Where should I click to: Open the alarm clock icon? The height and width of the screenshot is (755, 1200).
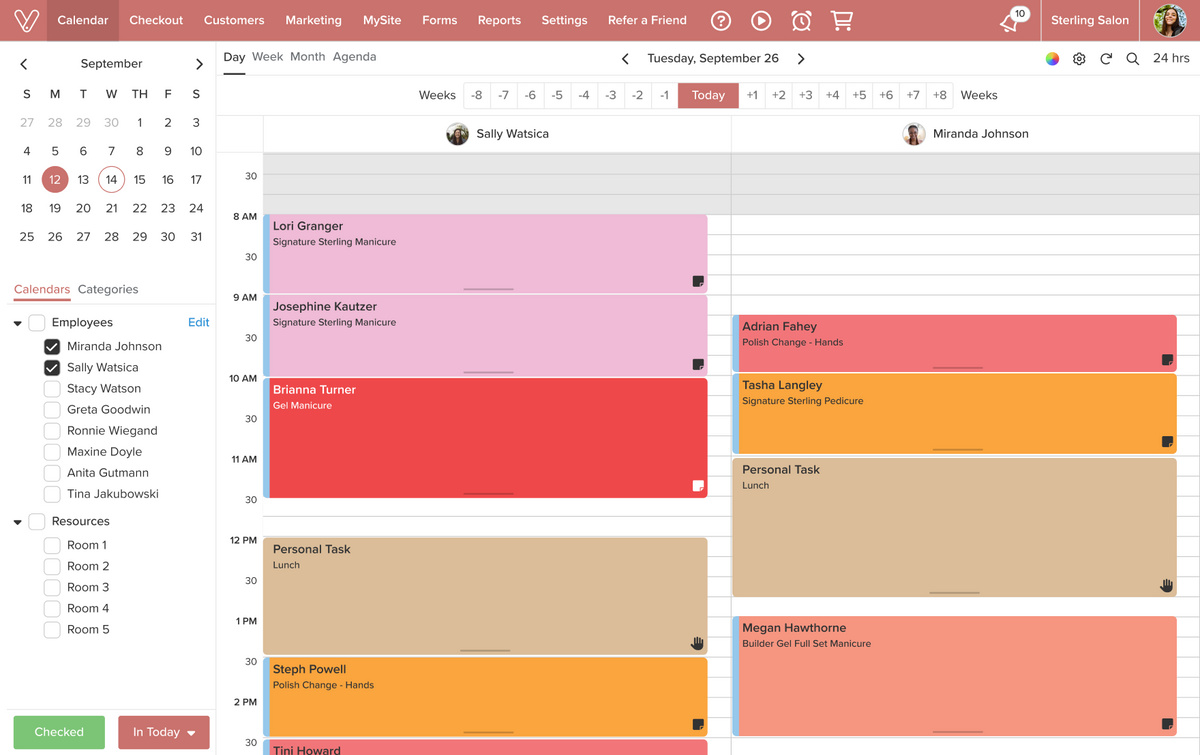(x=801, y=20)
